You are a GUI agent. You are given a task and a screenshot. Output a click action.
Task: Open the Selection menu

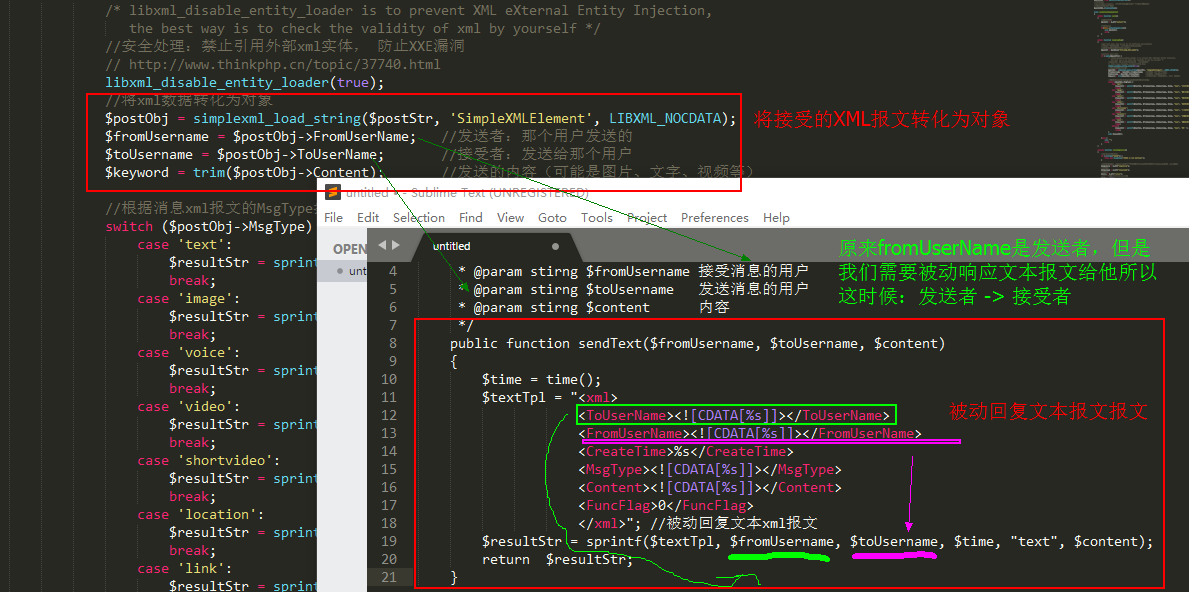click(418, 217)
